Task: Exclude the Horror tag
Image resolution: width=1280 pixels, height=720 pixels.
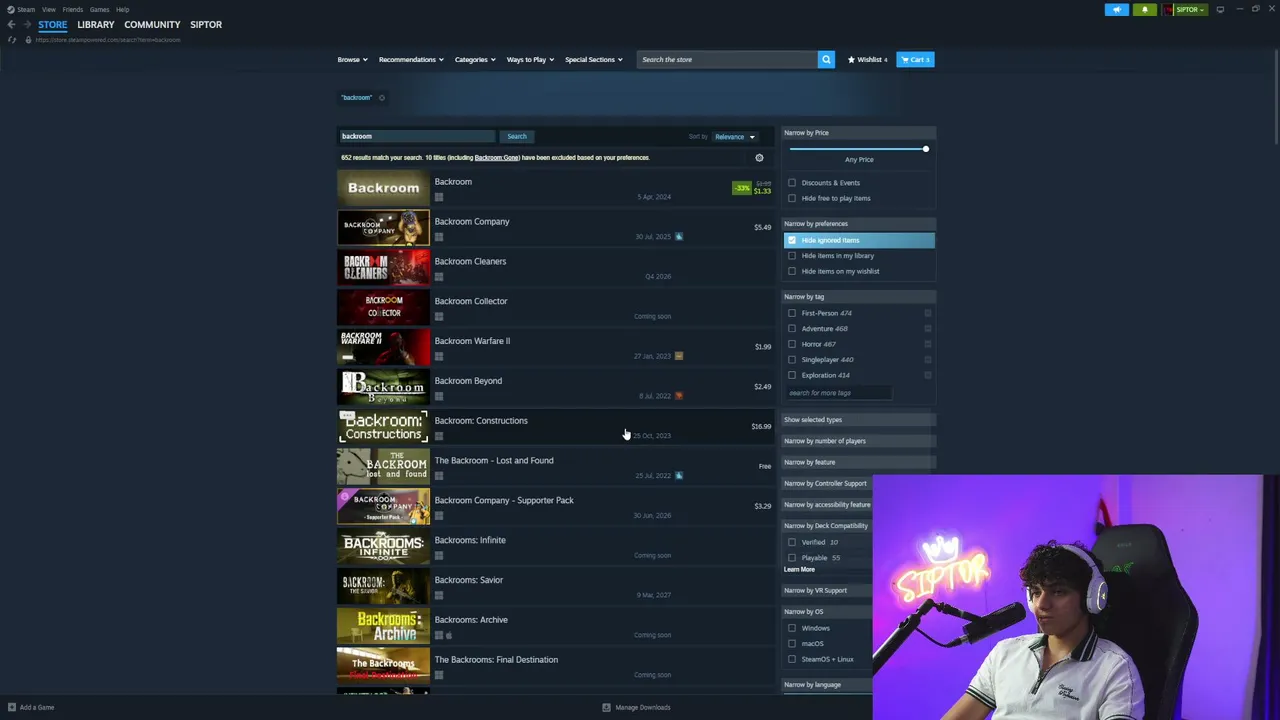Action: click(928, 344)
